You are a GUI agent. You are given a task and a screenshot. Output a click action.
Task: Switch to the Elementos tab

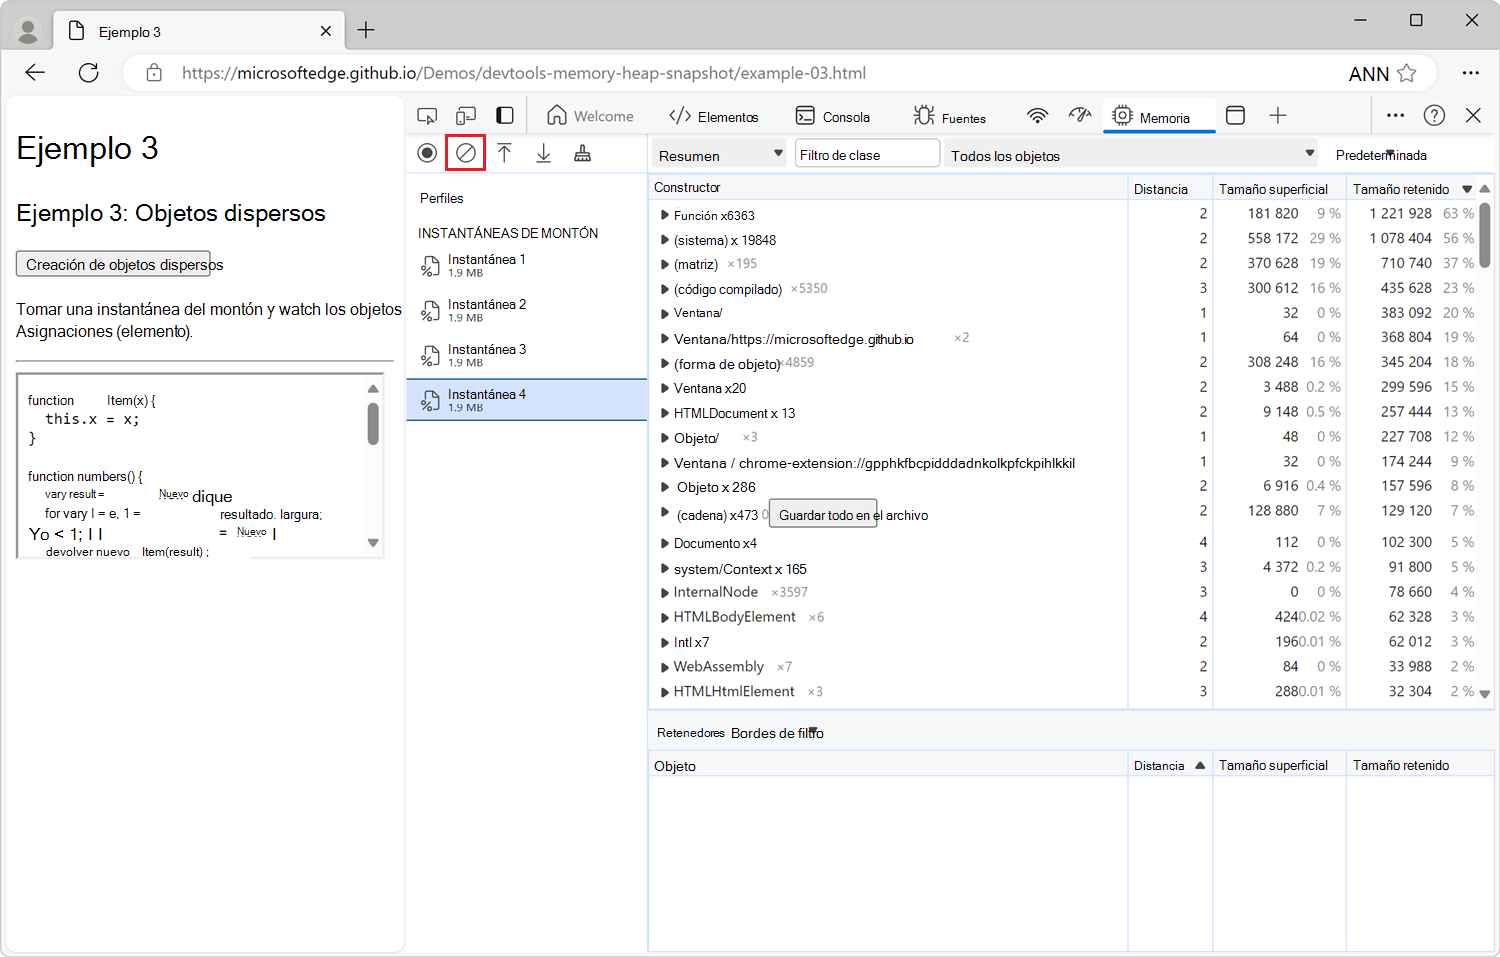coord(714,116)
